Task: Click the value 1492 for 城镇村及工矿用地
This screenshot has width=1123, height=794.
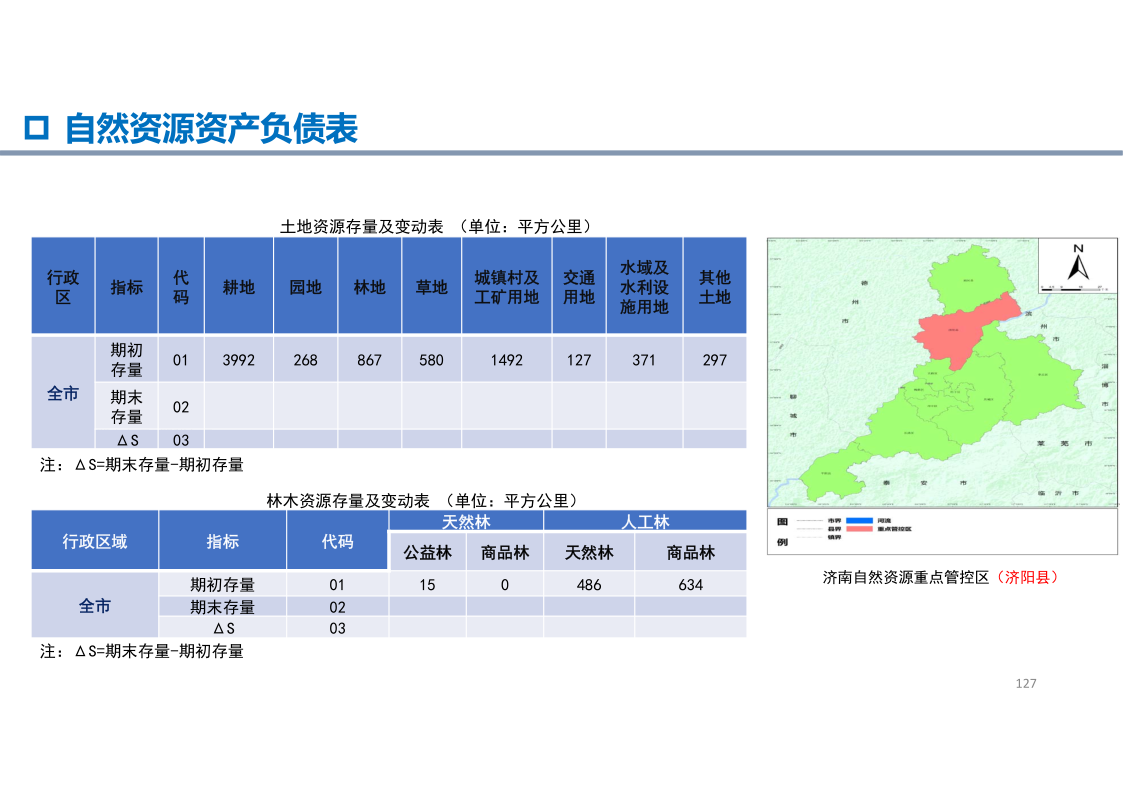Action: [506, 360]
